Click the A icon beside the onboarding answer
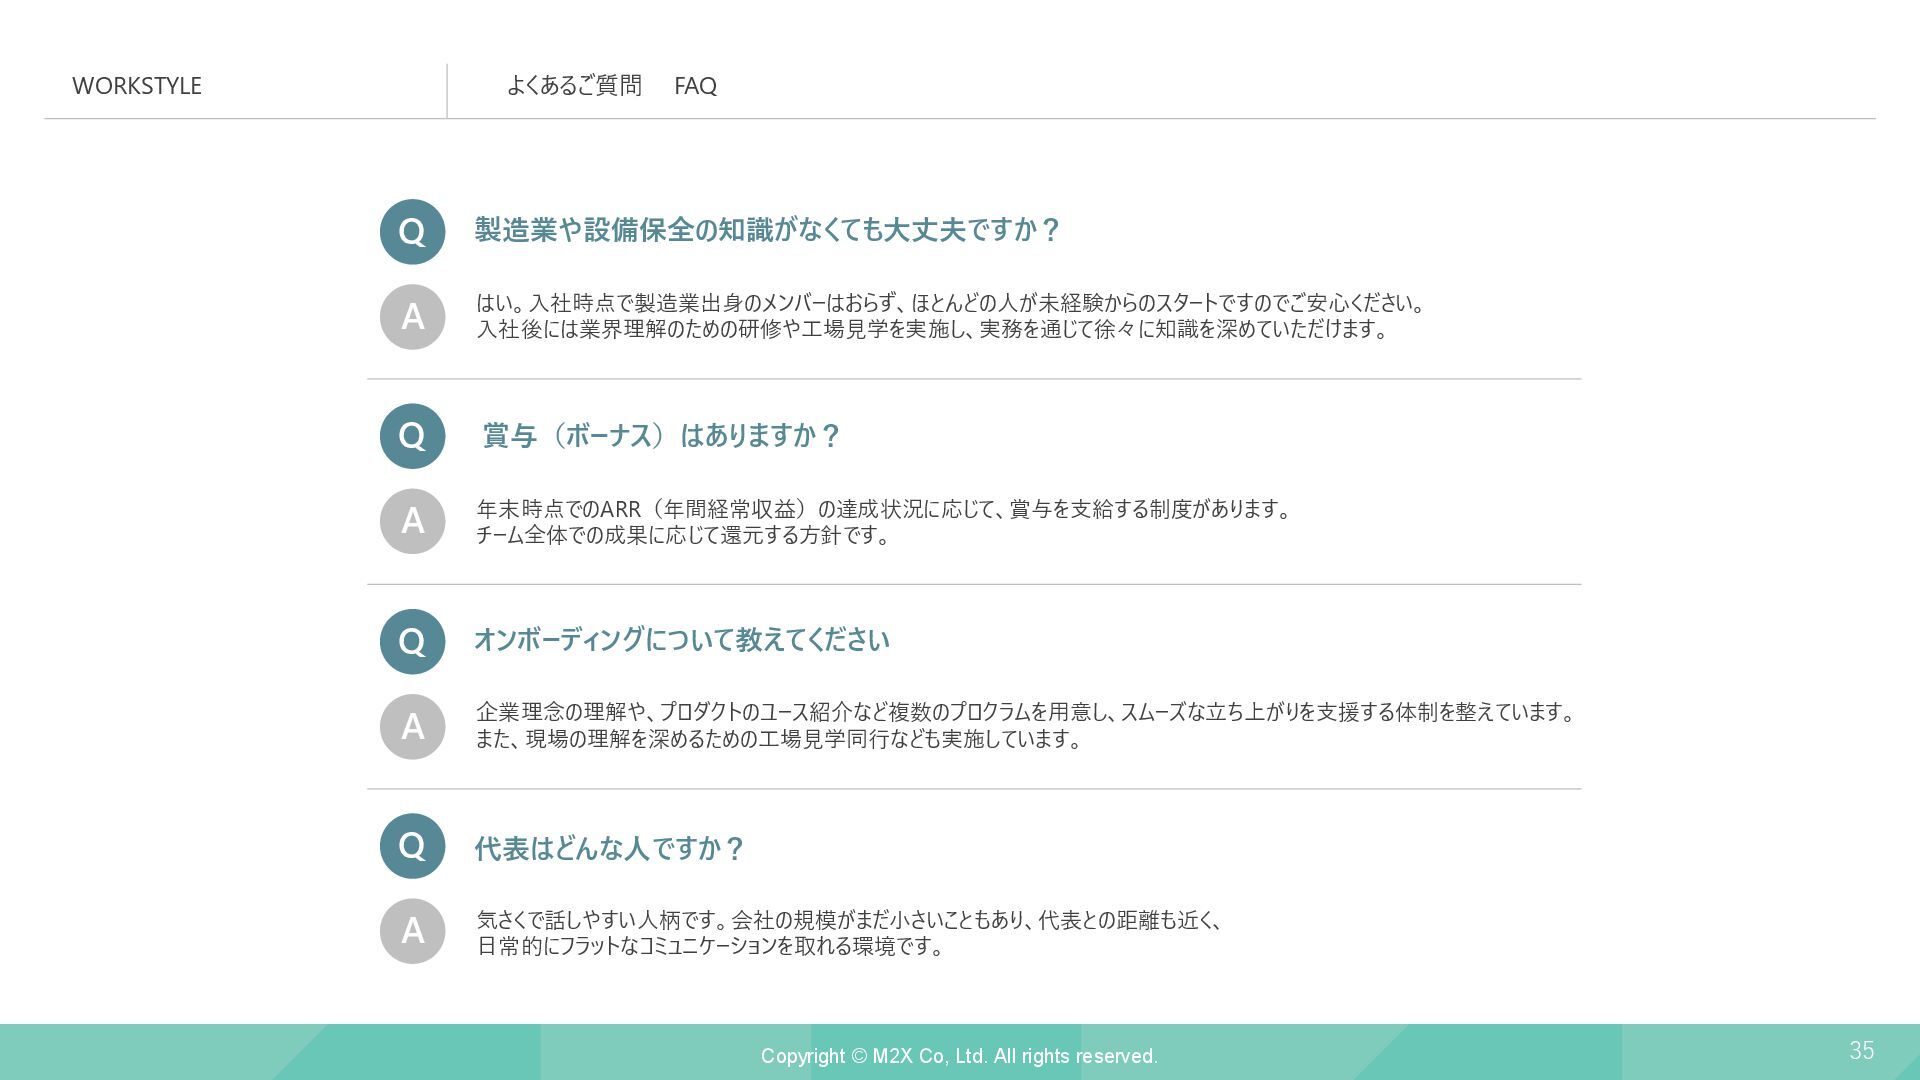This screenshot has width=1920, height=1080. (x=412, y=727)
